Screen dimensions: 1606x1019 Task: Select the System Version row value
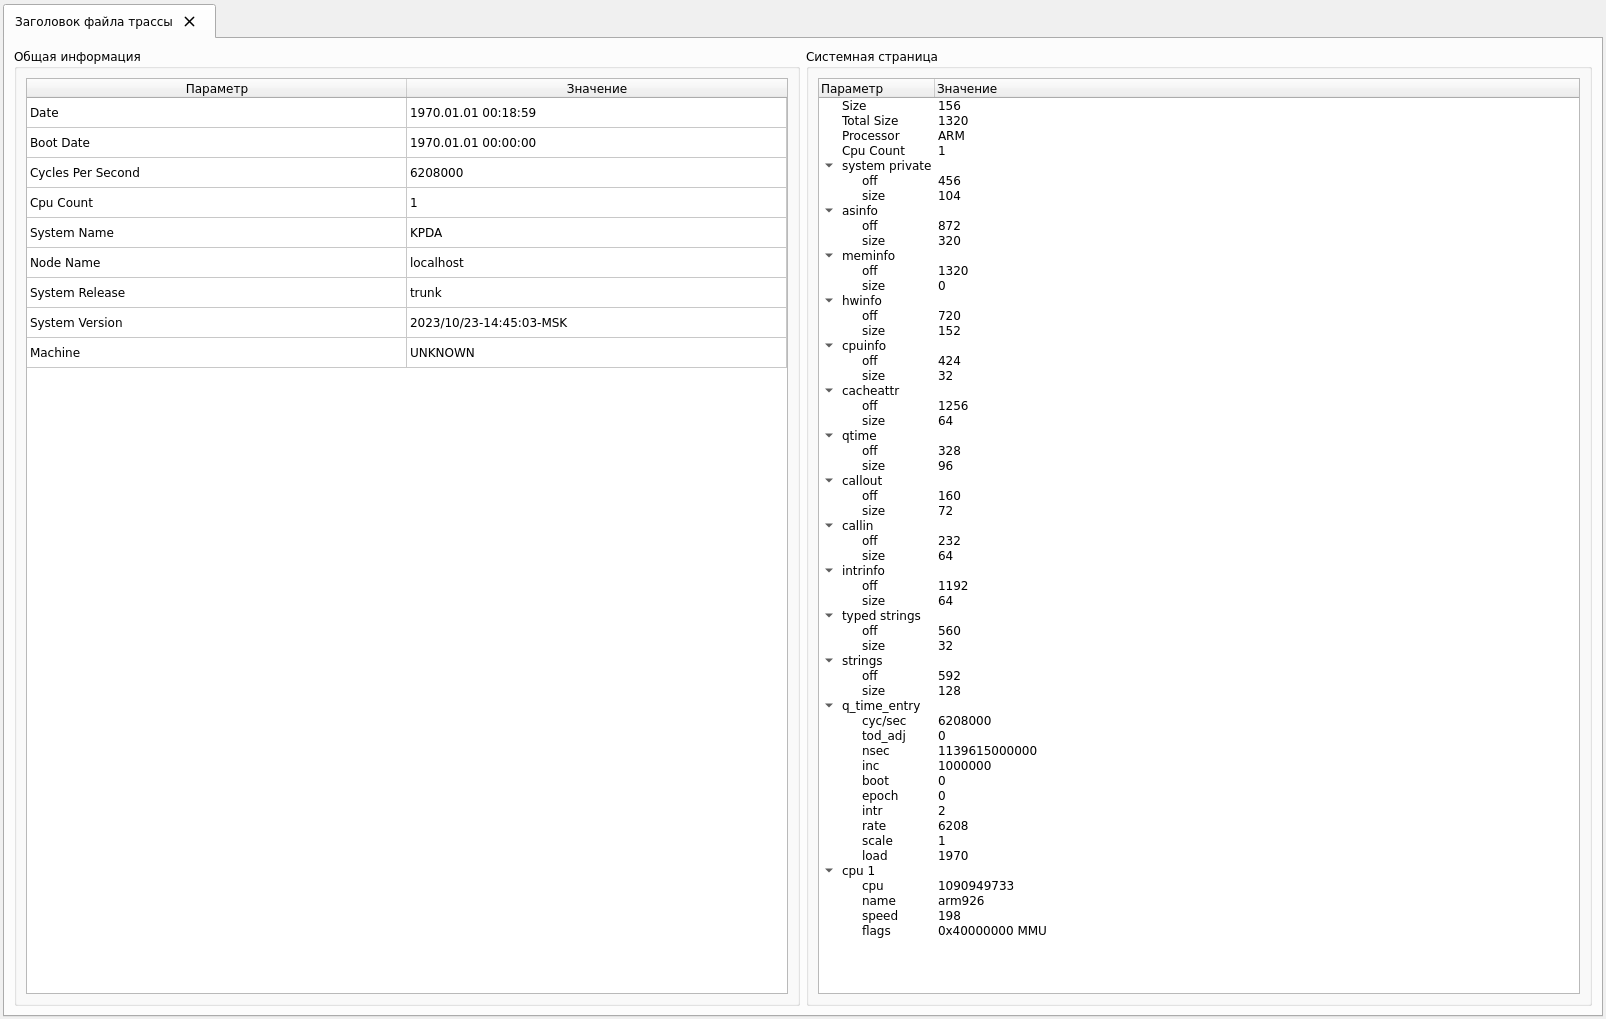[596, 323]
